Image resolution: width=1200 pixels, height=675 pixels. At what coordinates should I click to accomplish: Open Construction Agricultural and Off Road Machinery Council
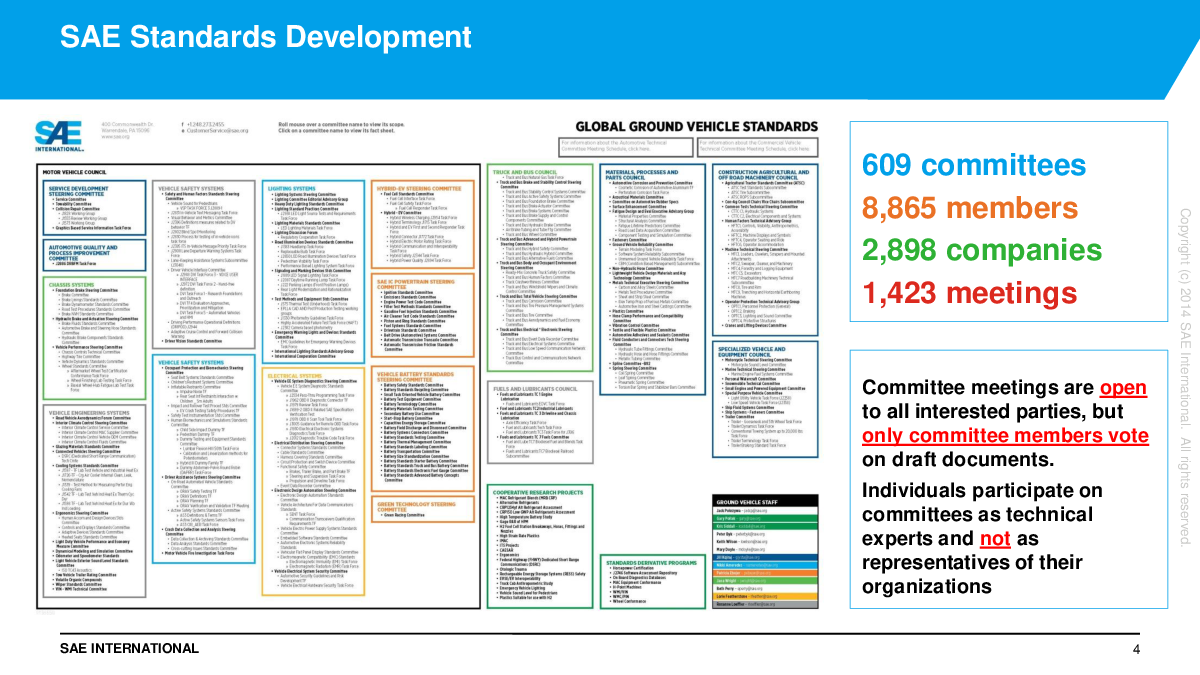coord(765,173)
